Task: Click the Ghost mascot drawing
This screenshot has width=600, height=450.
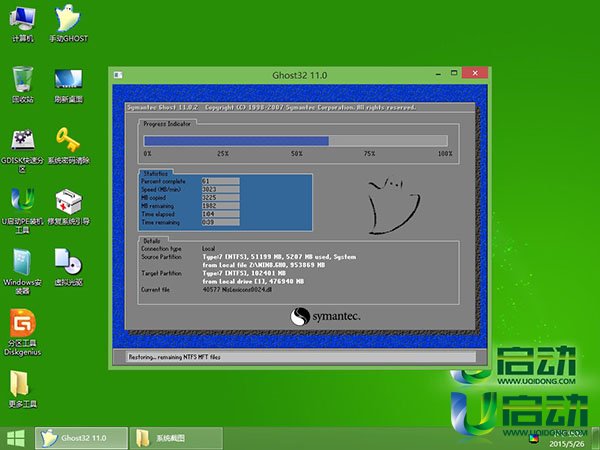Action: point(393,206)
